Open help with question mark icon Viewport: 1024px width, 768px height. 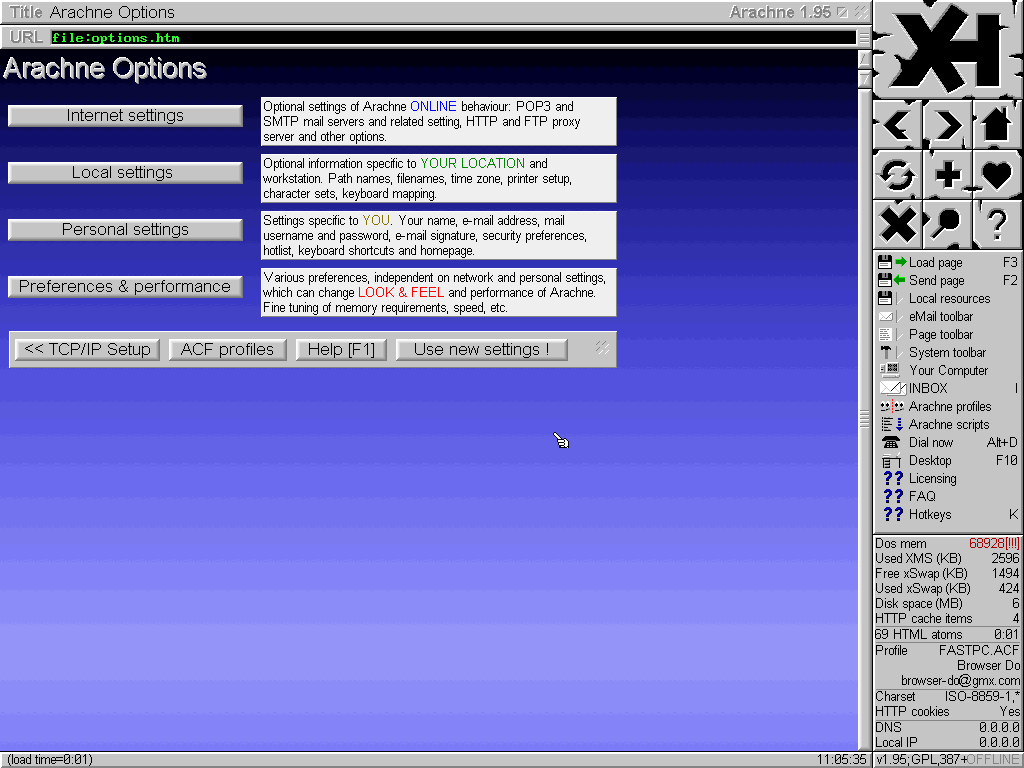[x=997, y=224]
